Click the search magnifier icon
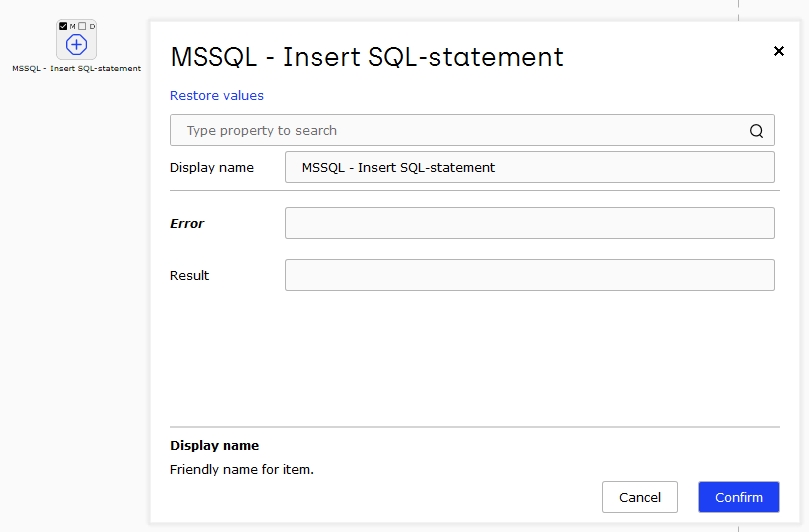809x532 pixels. pyautogui.click(x=756, y=131)
